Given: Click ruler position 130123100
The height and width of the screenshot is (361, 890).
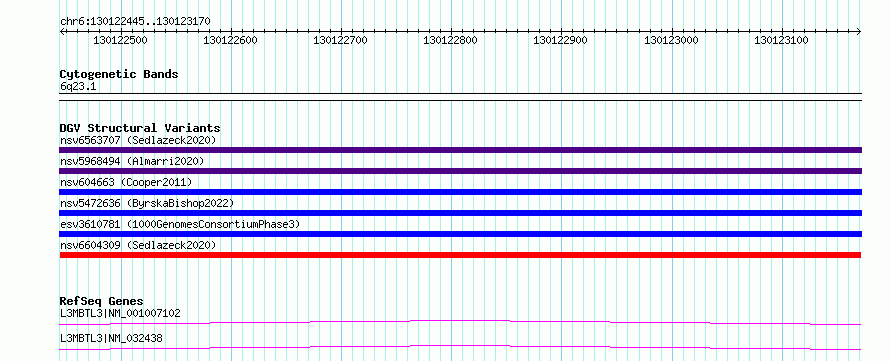Looking at the screenshot, I should tap(782, 40).
